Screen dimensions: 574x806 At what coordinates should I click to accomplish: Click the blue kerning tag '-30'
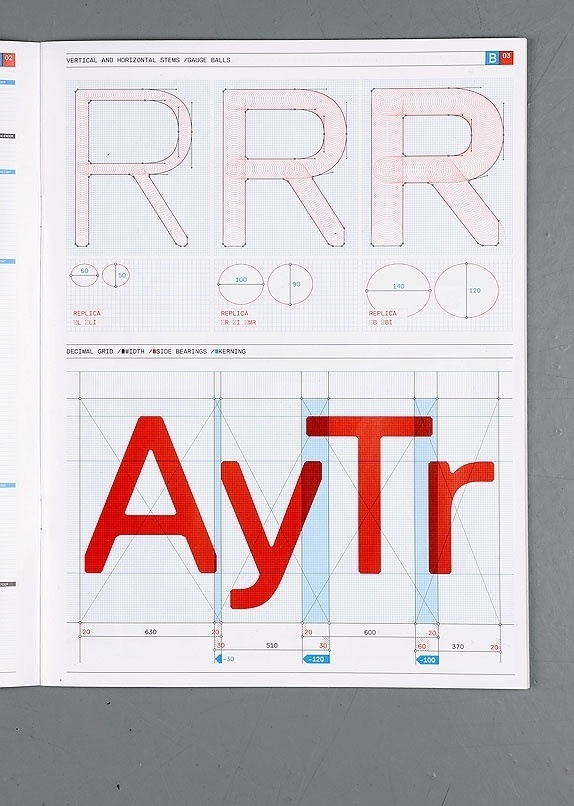(x=225, y=659)
